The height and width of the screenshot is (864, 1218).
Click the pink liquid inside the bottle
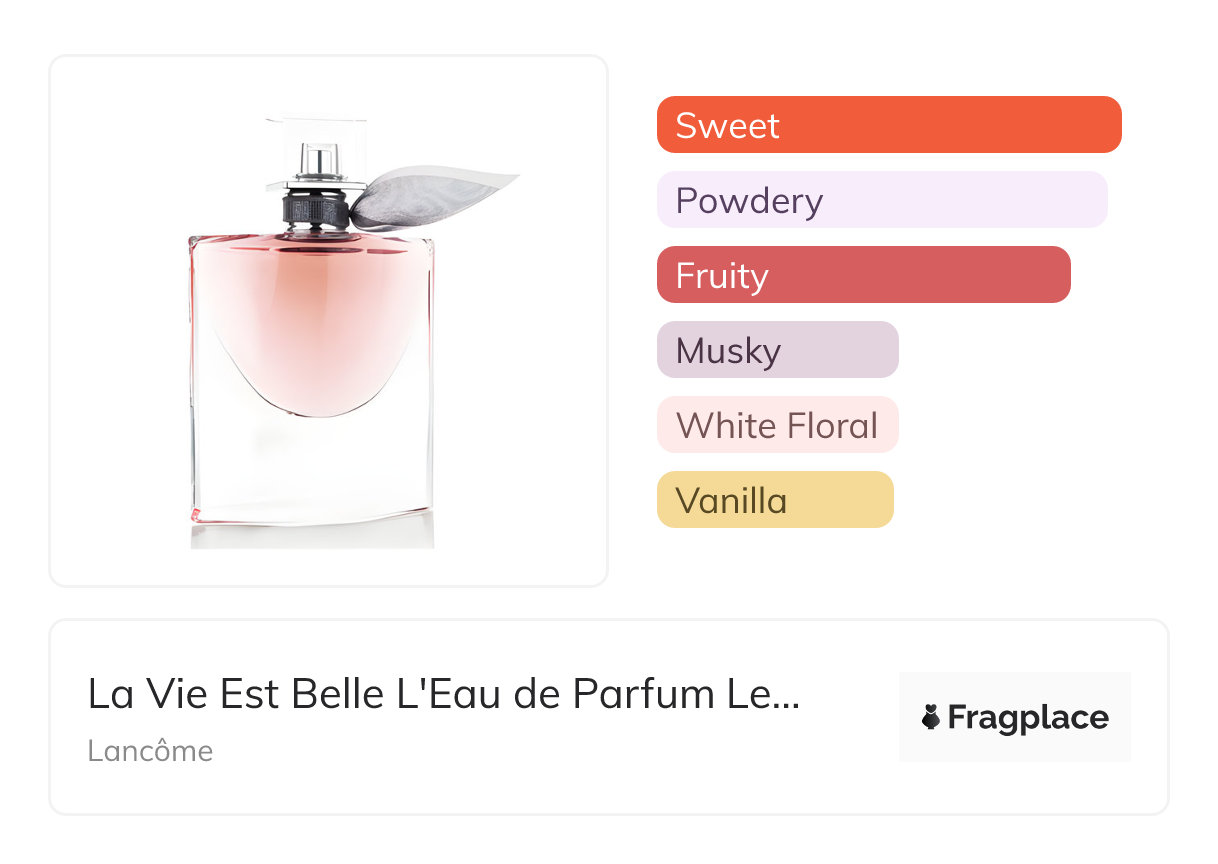(313, 320)
